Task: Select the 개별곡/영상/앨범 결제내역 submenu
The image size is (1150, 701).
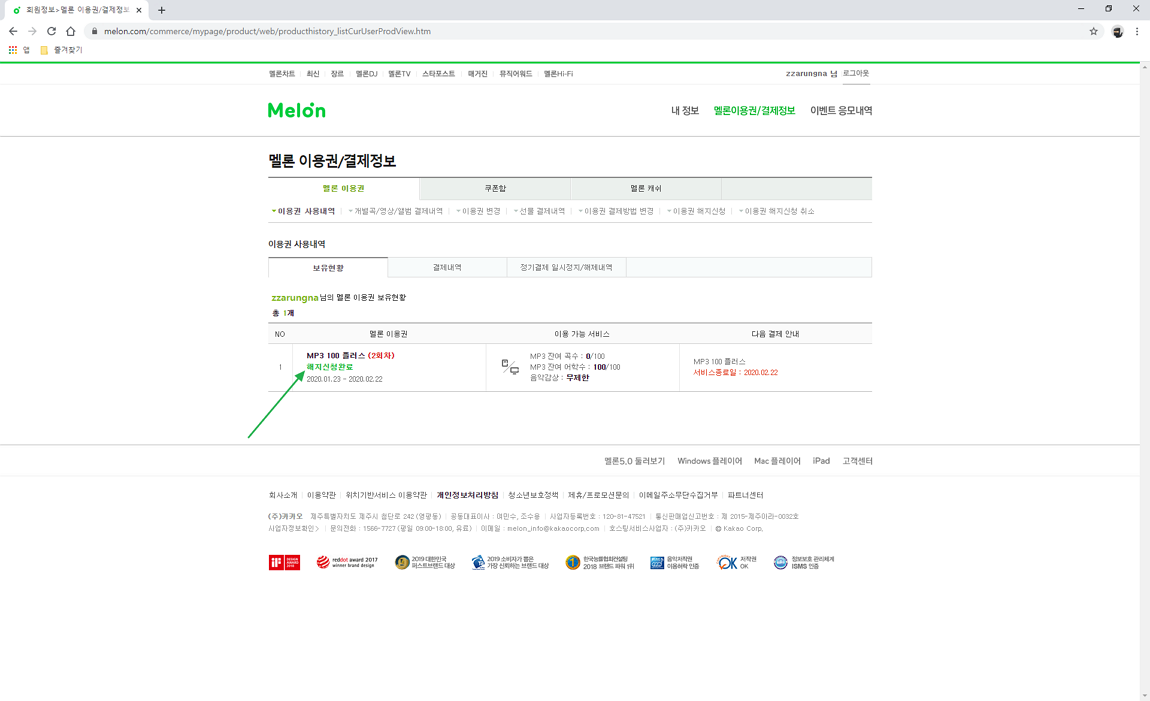Action: (x=398, y=211)
